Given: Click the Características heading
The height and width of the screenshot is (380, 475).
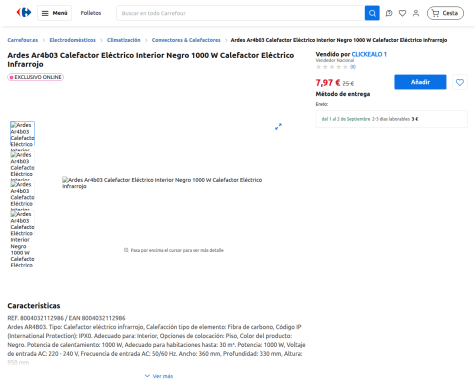Looking at the screenshot, I should tap(34, 306).
